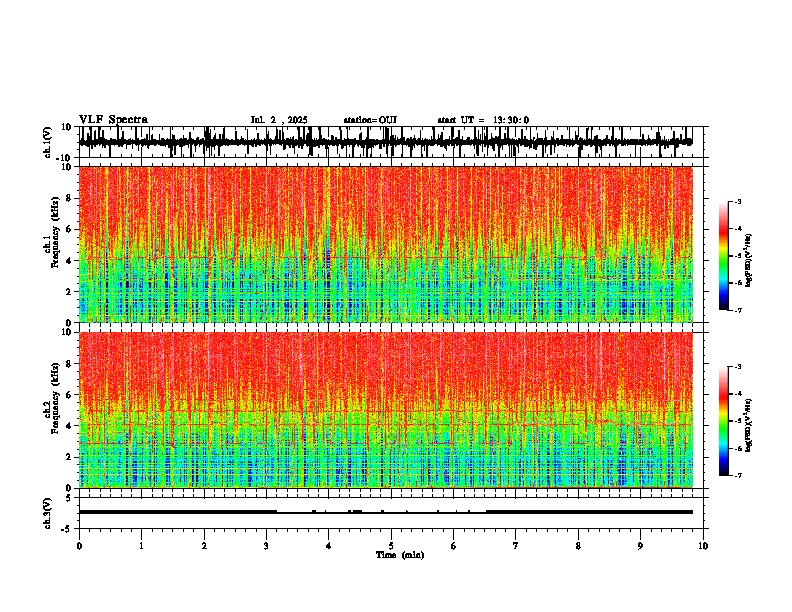Click the "3" tick on the time axis
The image size is (792, 612).
266,546
